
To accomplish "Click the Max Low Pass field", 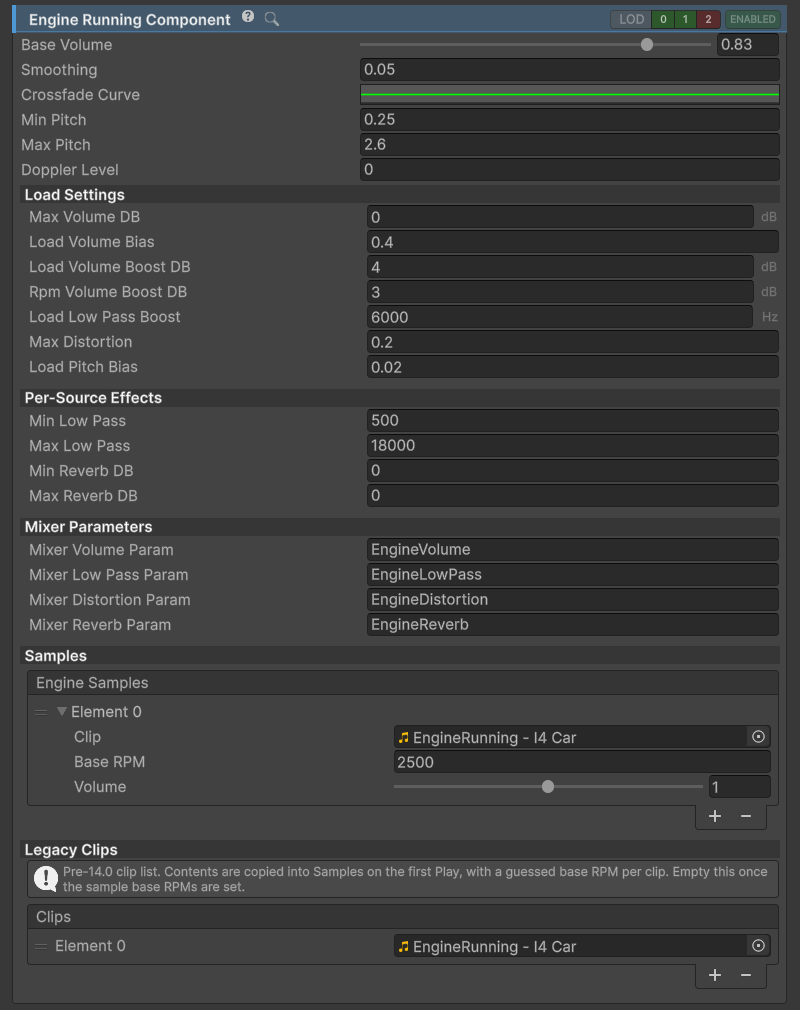I will [x=573, y=446].
